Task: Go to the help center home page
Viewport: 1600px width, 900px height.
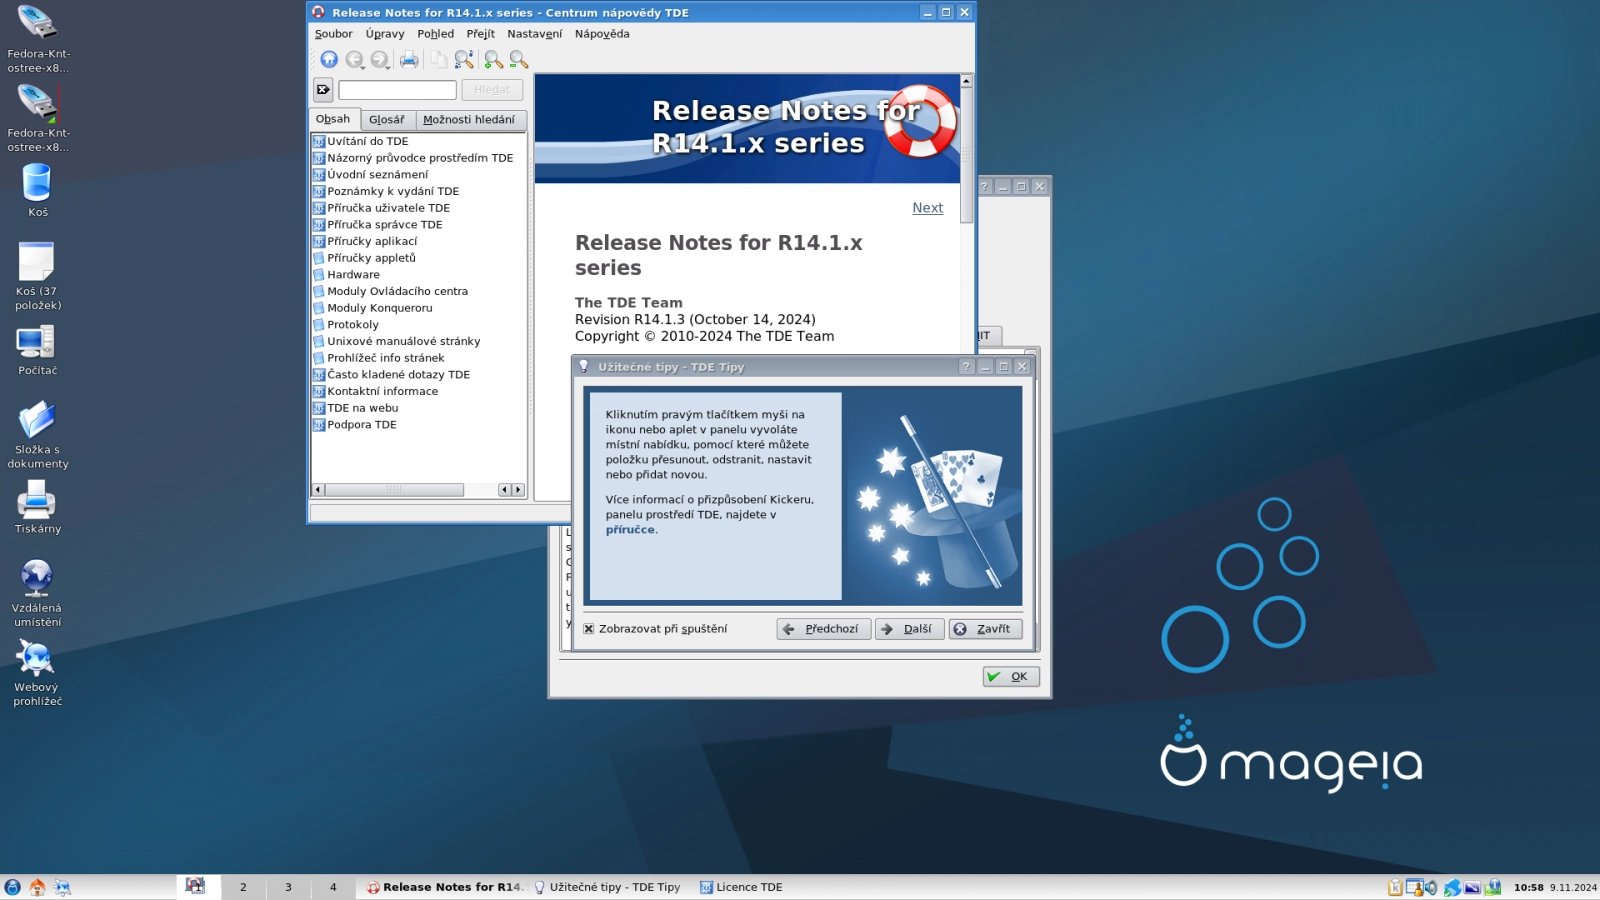Action: pos(329,60)
